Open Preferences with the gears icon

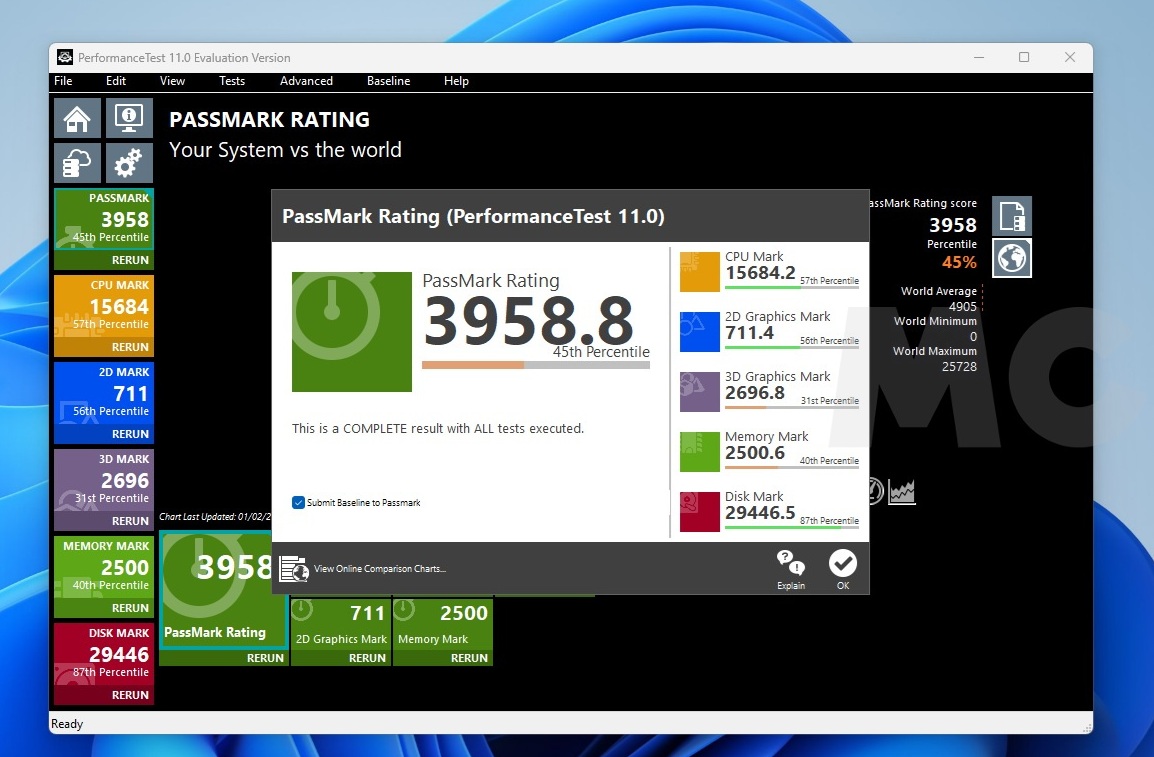(129, 162)
